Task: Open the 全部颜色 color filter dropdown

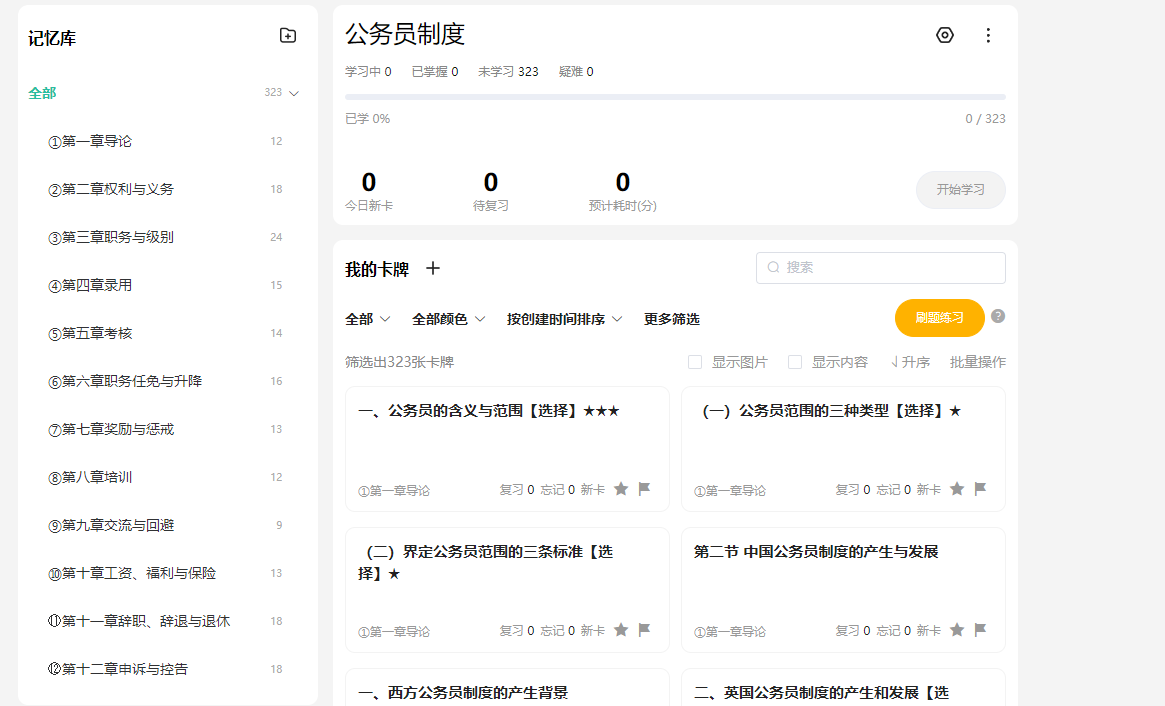Action: pos(449,319)
